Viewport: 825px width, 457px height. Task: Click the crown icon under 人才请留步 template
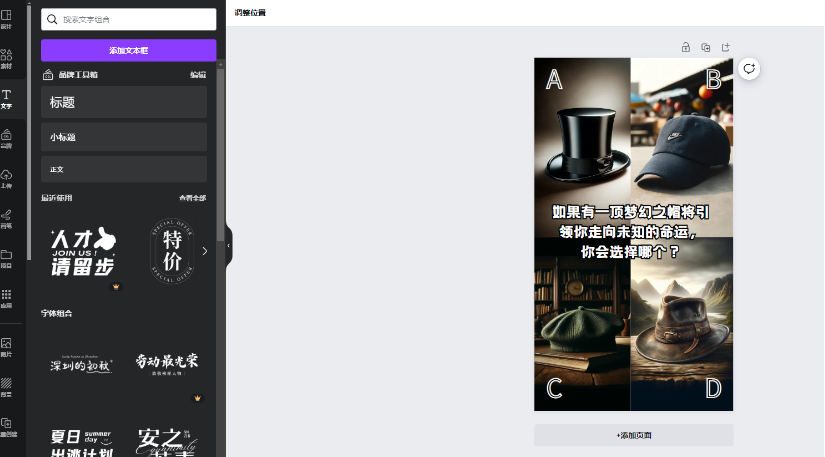[116, 287]
